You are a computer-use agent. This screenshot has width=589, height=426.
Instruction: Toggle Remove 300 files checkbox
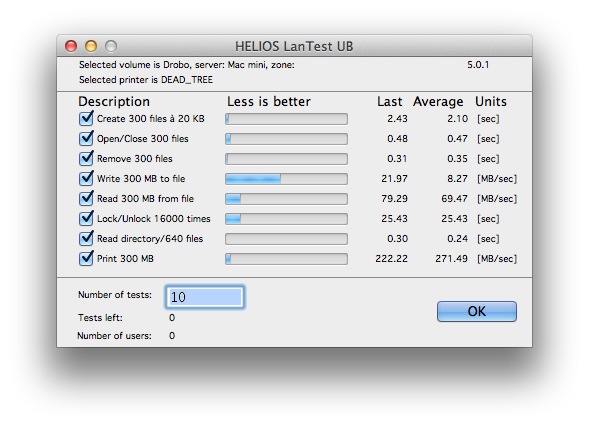point(86,158)
